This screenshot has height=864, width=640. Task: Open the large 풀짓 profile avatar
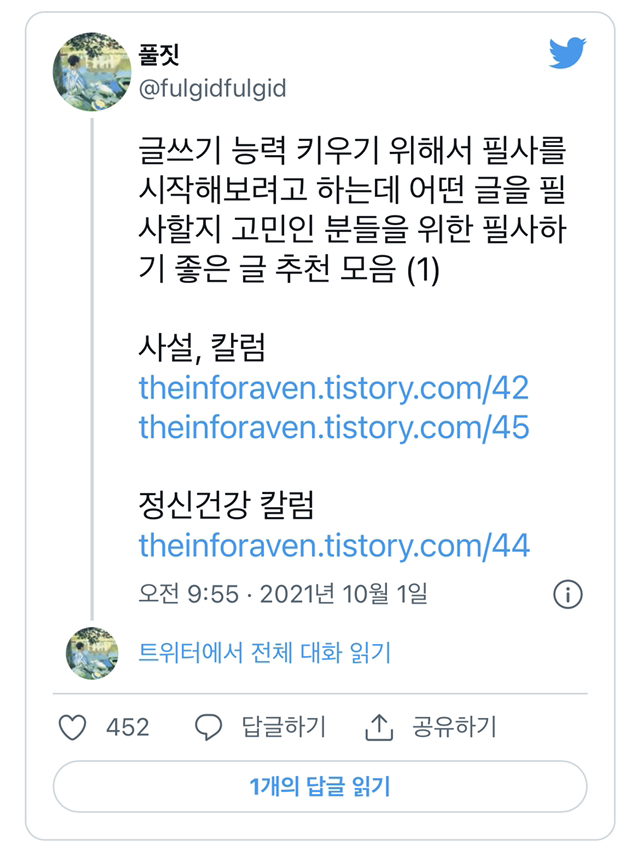91,69
